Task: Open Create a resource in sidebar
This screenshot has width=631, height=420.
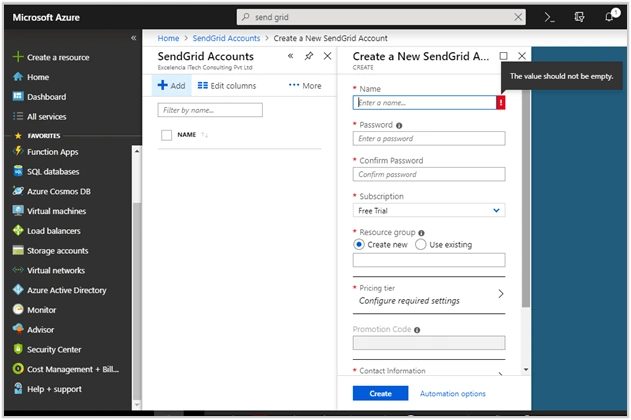Action: point(58,57)
